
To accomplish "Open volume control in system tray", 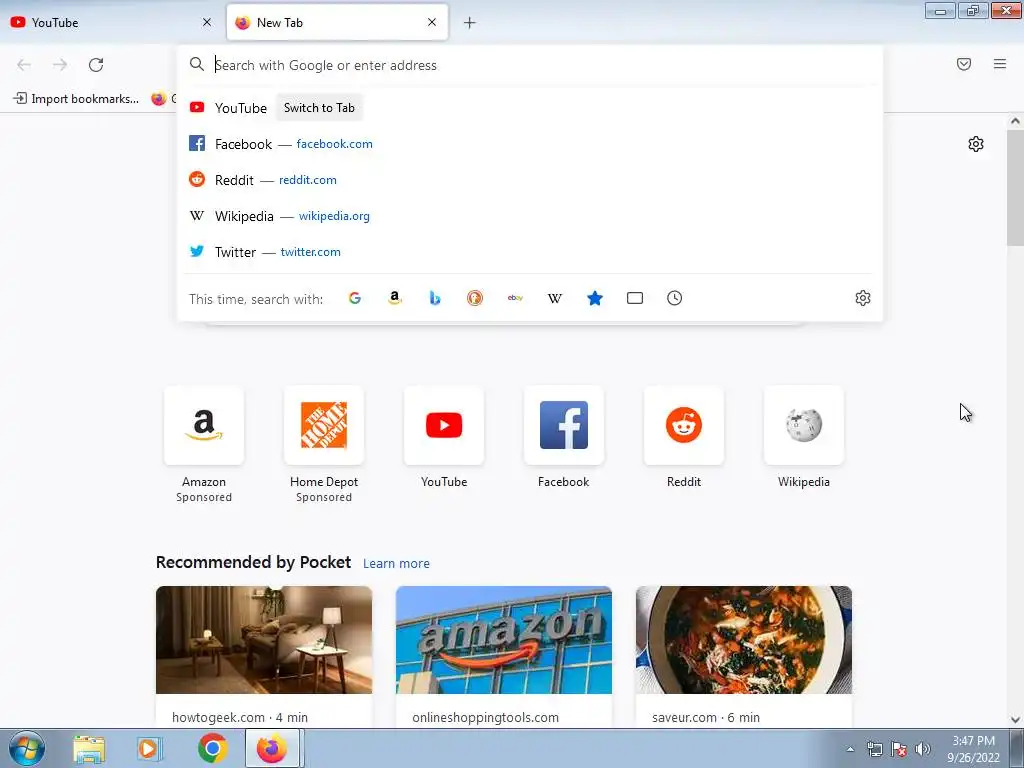I will pos(923,749).
